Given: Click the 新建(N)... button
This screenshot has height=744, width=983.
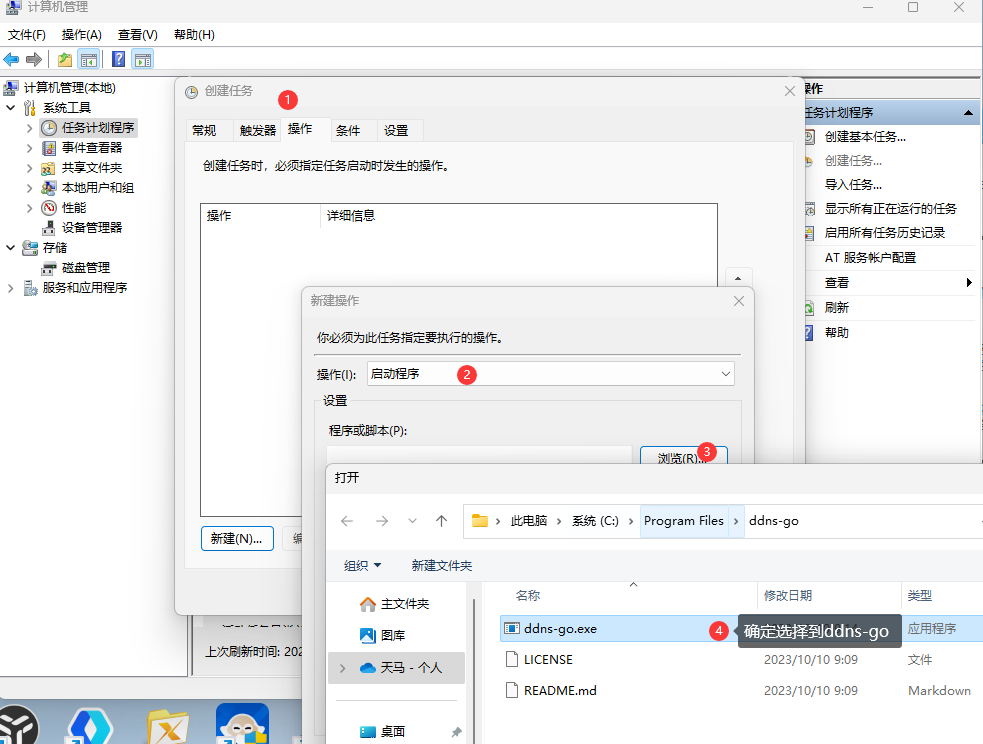Looking at the screenshot, I should 237,539.
